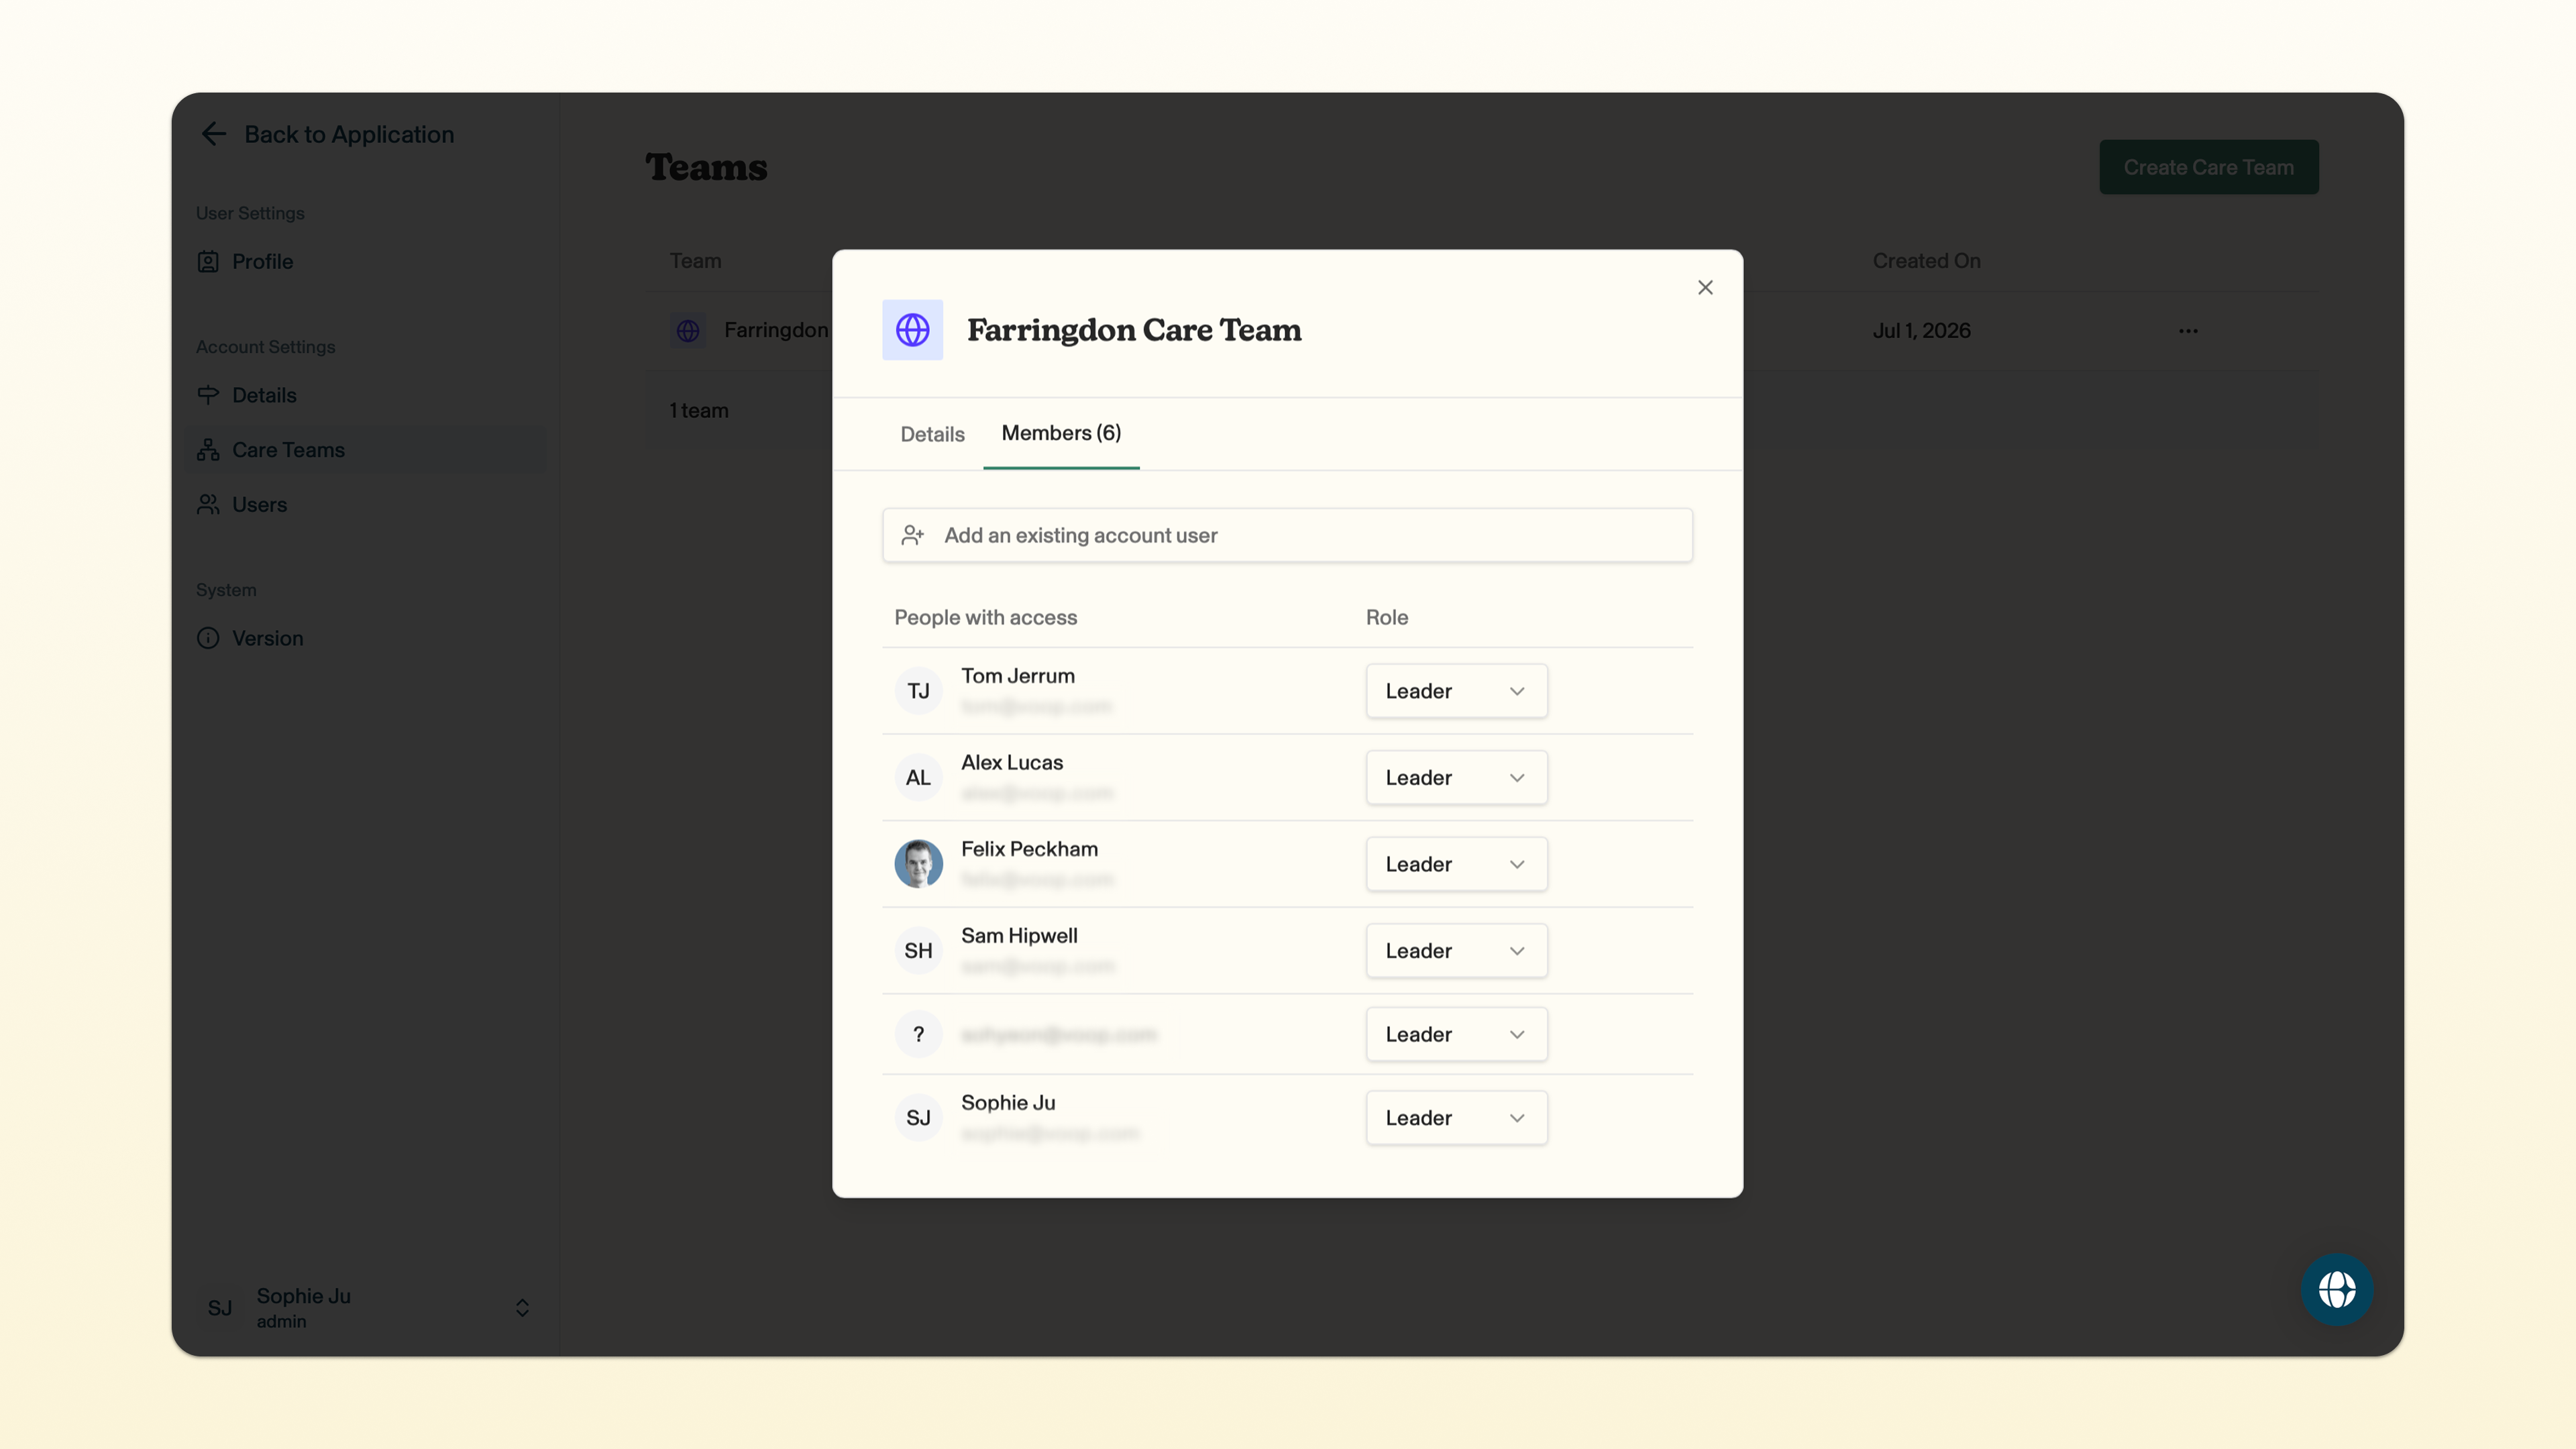Click Felix Peckham's profile photo
Screen dimensions: 2576x1449
tap(918, 864)
